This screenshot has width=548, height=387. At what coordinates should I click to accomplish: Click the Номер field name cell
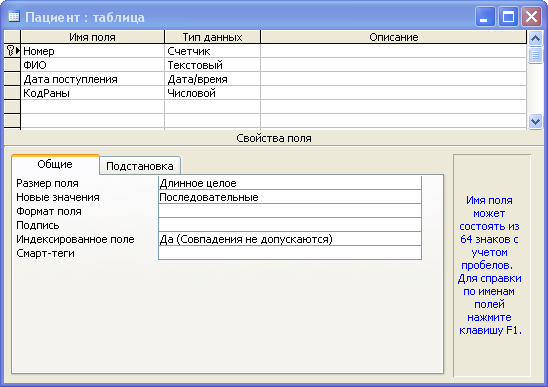pos(93,51)
